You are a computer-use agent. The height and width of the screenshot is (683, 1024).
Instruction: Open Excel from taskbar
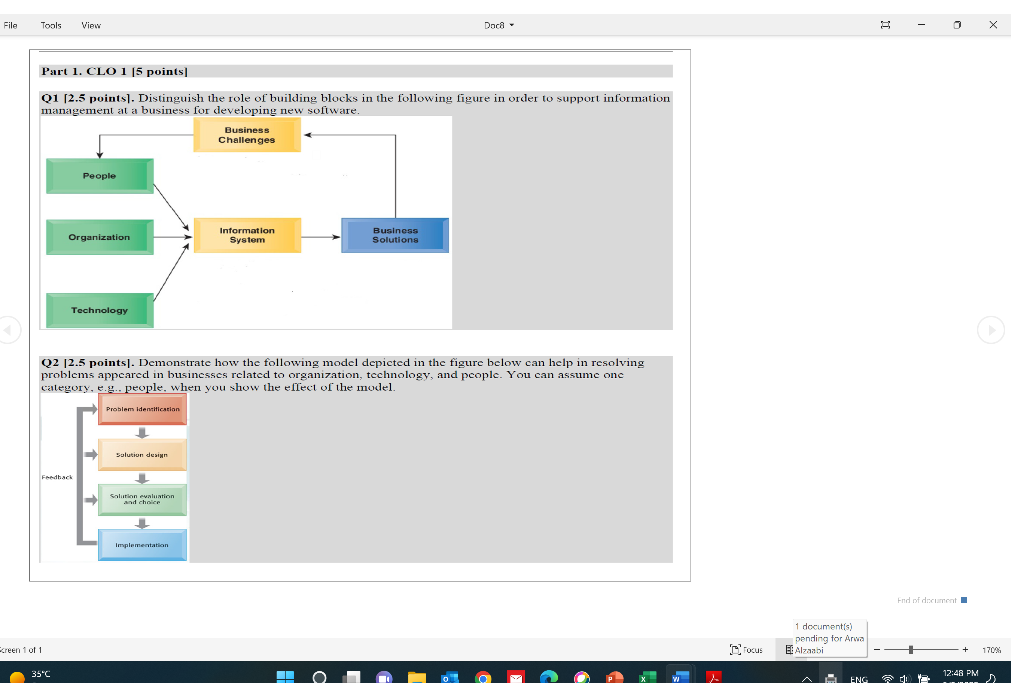coord(647,677)
